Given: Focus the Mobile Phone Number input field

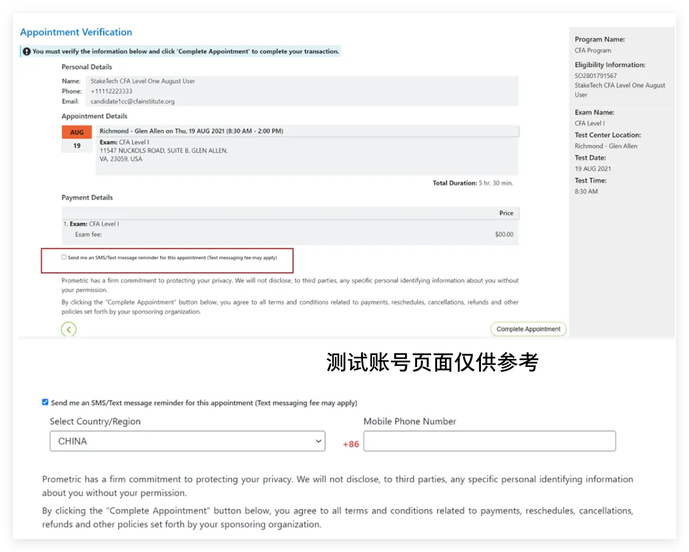Looking at the screenshot, I should (490, 441).
